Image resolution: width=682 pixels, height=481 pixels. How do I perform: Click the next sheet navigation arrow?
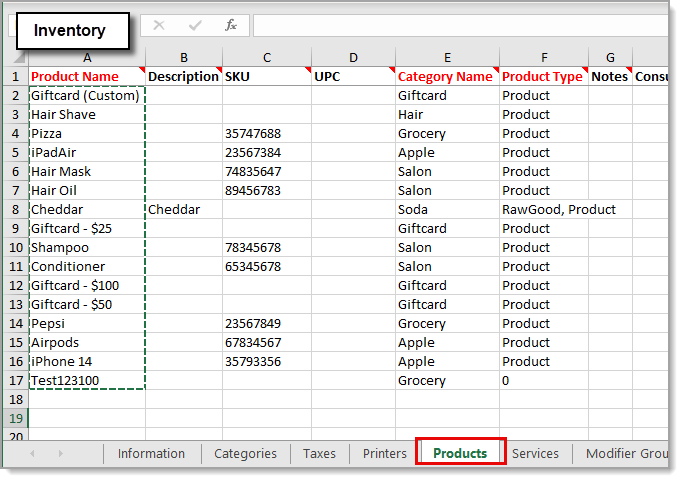(60, 454)
